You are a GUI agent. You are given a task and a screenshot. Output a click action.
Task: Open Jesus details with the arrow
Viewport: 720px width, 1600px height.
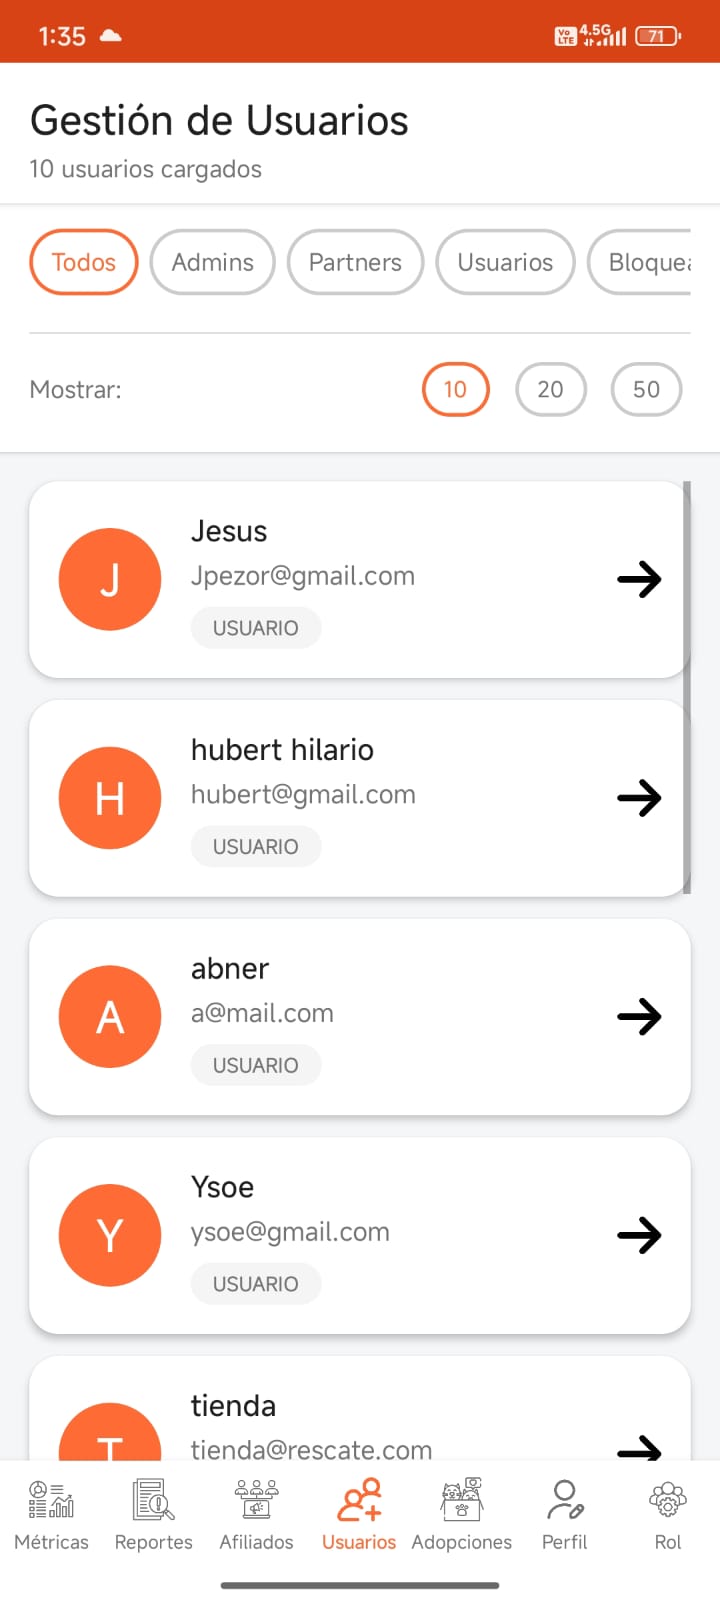(639, 579)
